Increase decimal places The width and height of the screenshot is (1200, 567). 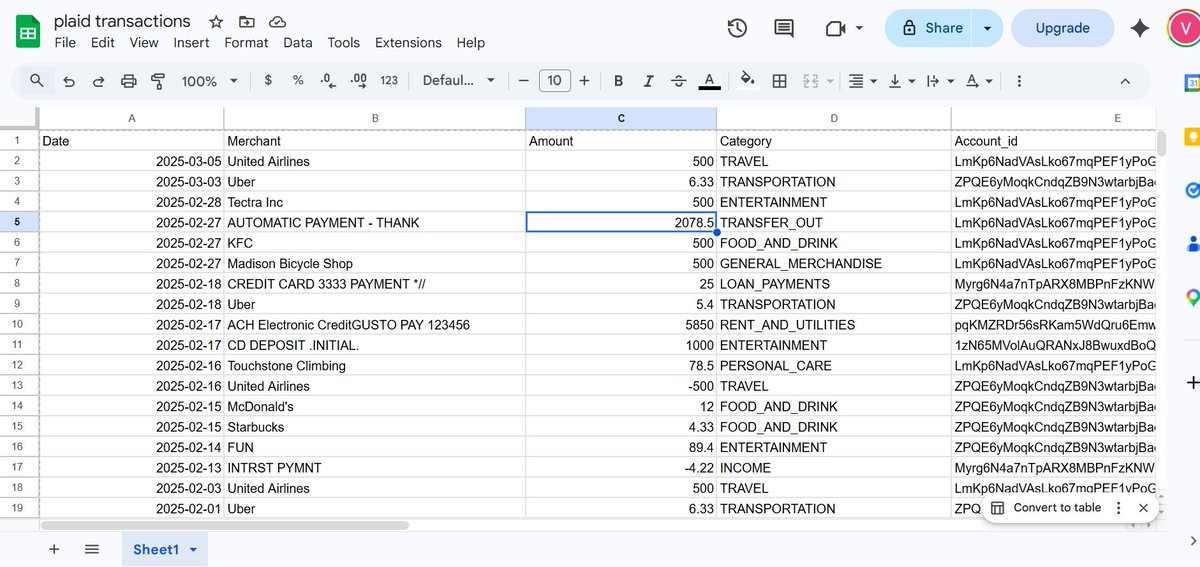pos(359,81)
